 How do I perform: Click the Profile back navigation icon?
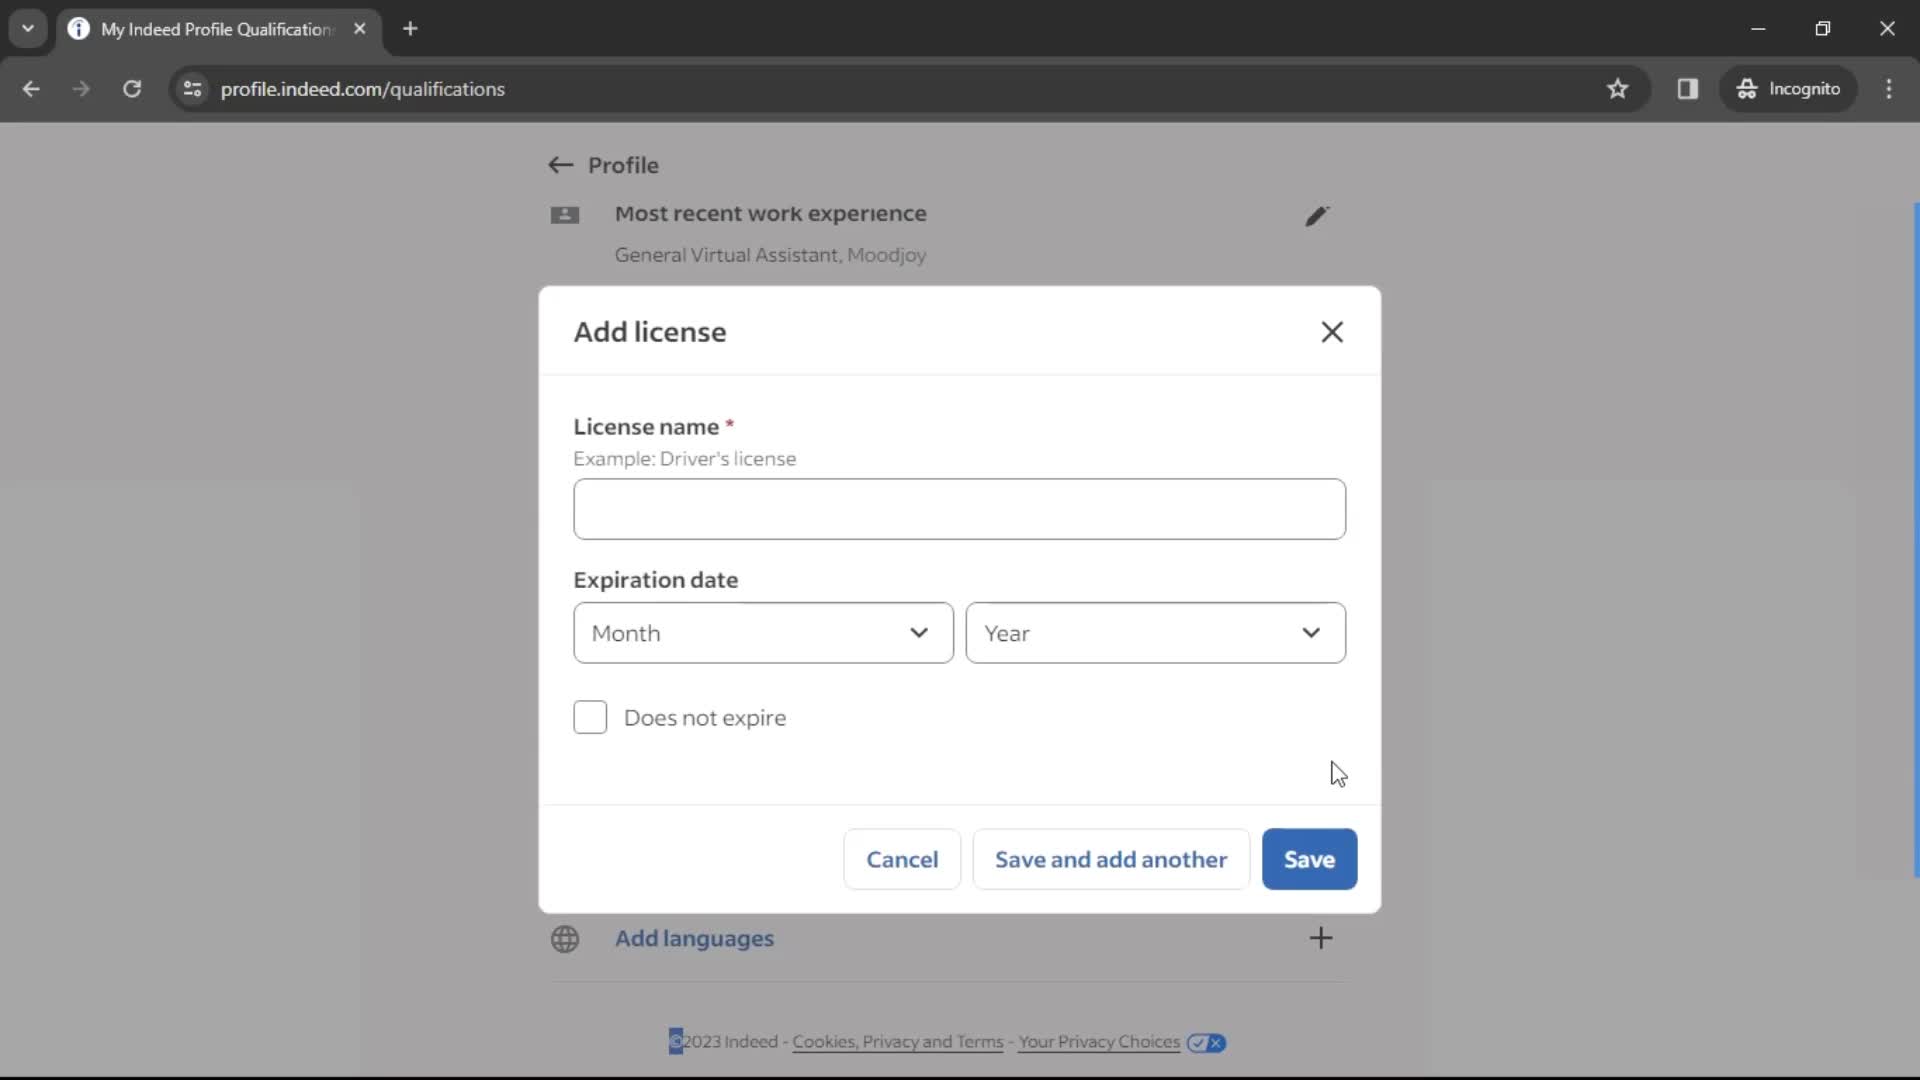tap(559, 165)
